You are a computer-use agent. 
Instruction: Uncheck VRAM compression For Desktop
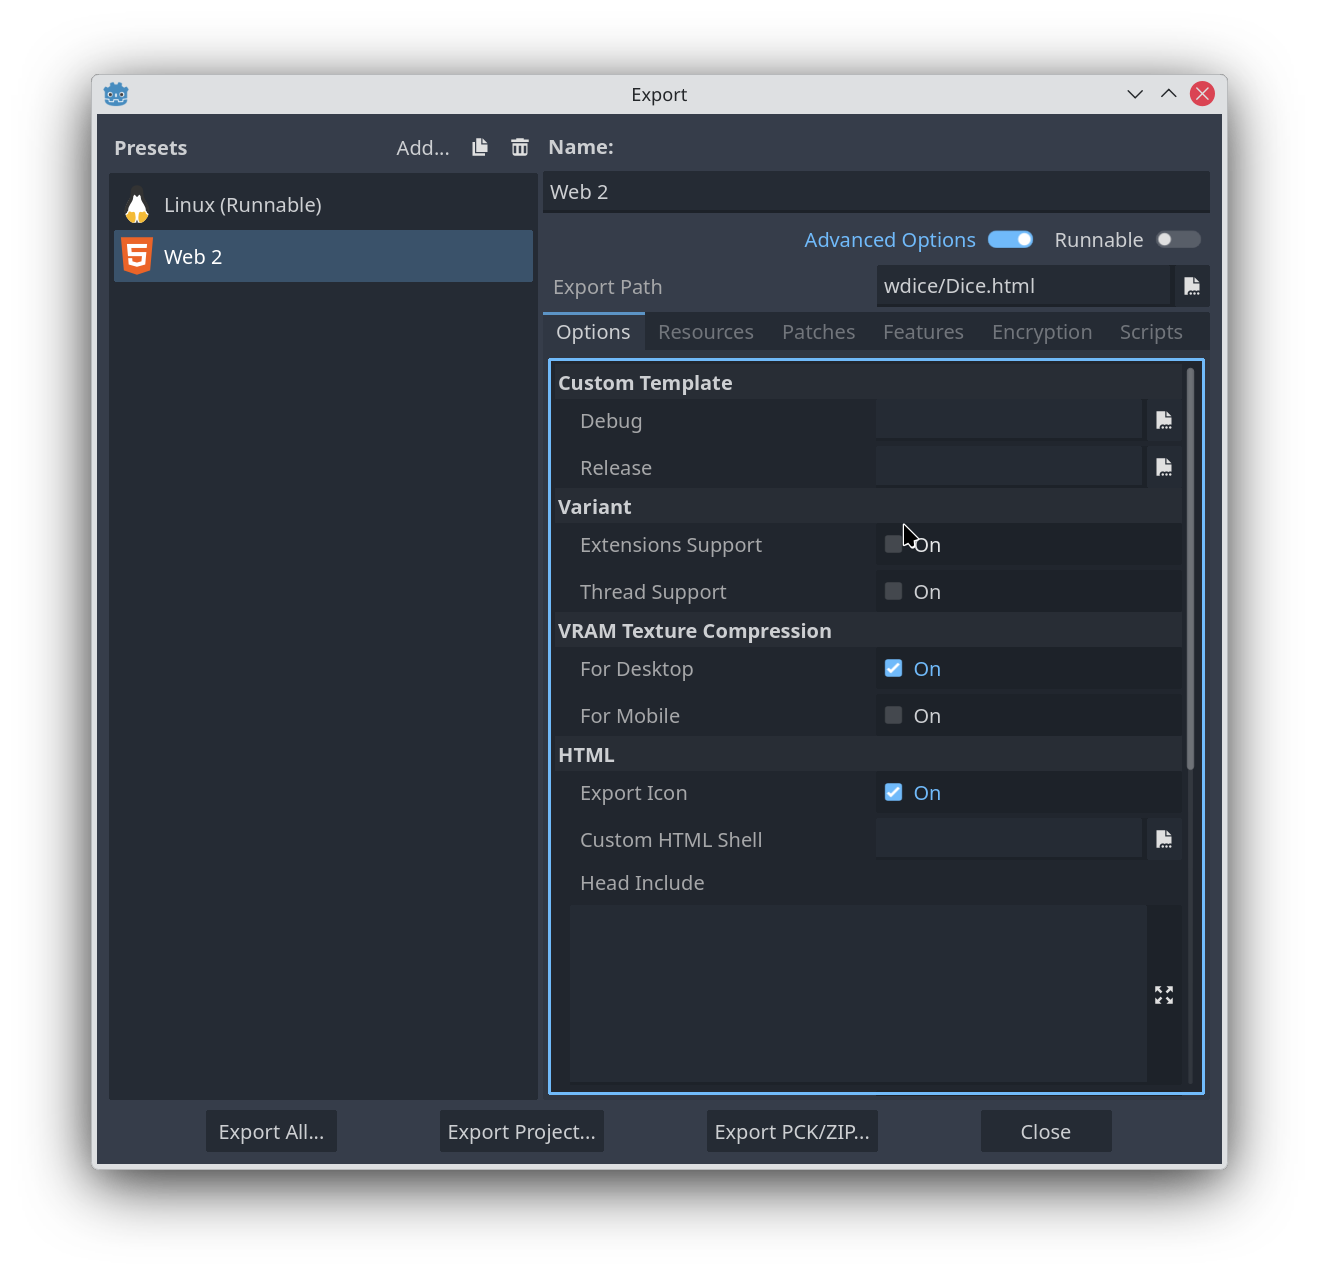[894, 669]
